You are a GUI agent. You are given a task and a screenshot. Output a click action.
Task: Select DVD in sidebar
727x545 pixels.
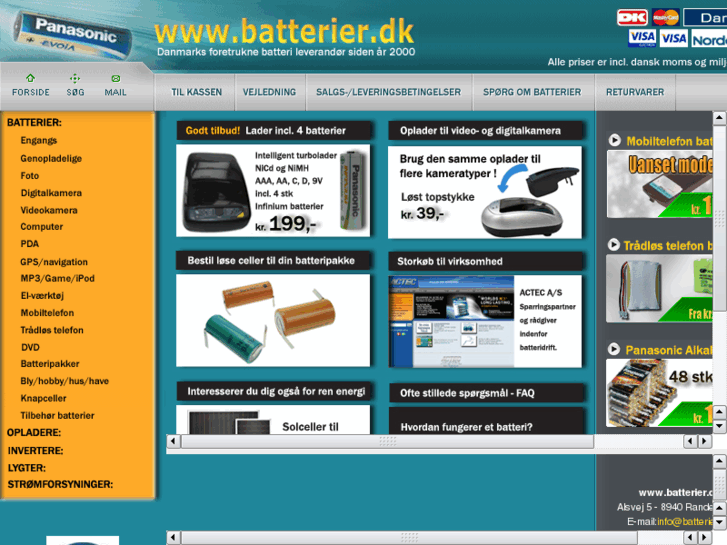[x=30, y=347]
